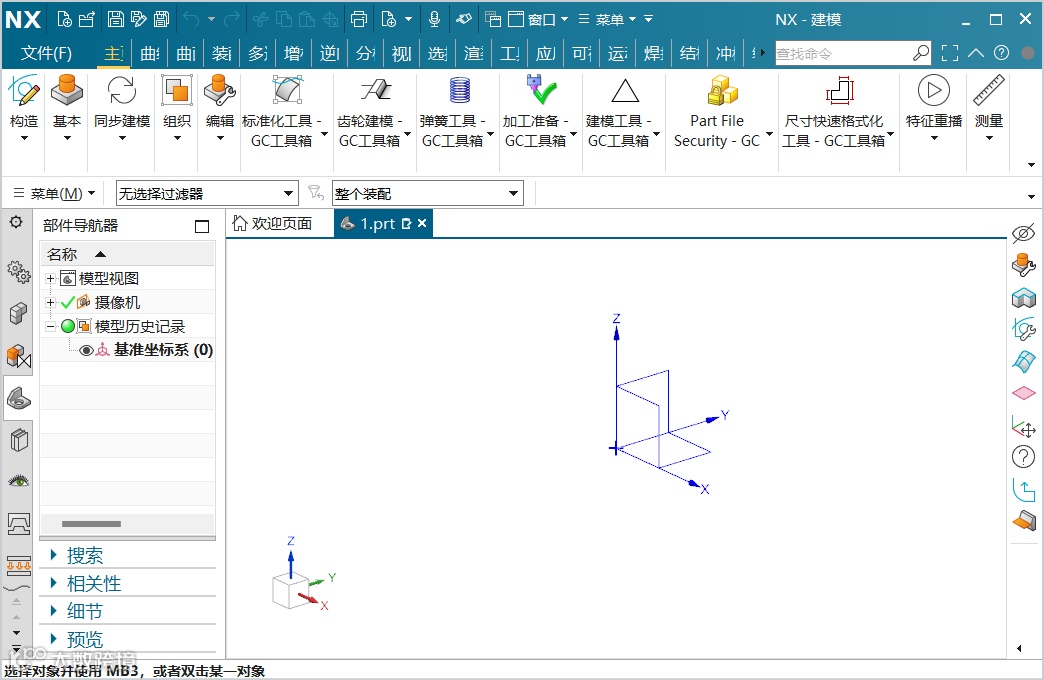Expand the 摄像机 tree node
Viewport: 1044px width, 680px height.
(51, 302)
